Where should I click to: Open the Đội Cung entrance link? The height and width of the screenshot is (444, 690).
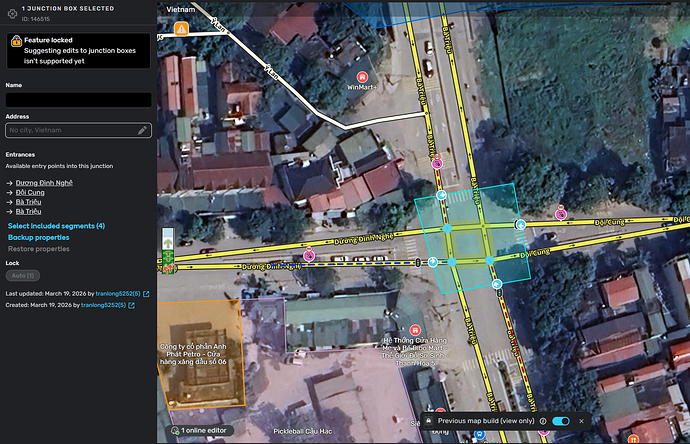30,192
